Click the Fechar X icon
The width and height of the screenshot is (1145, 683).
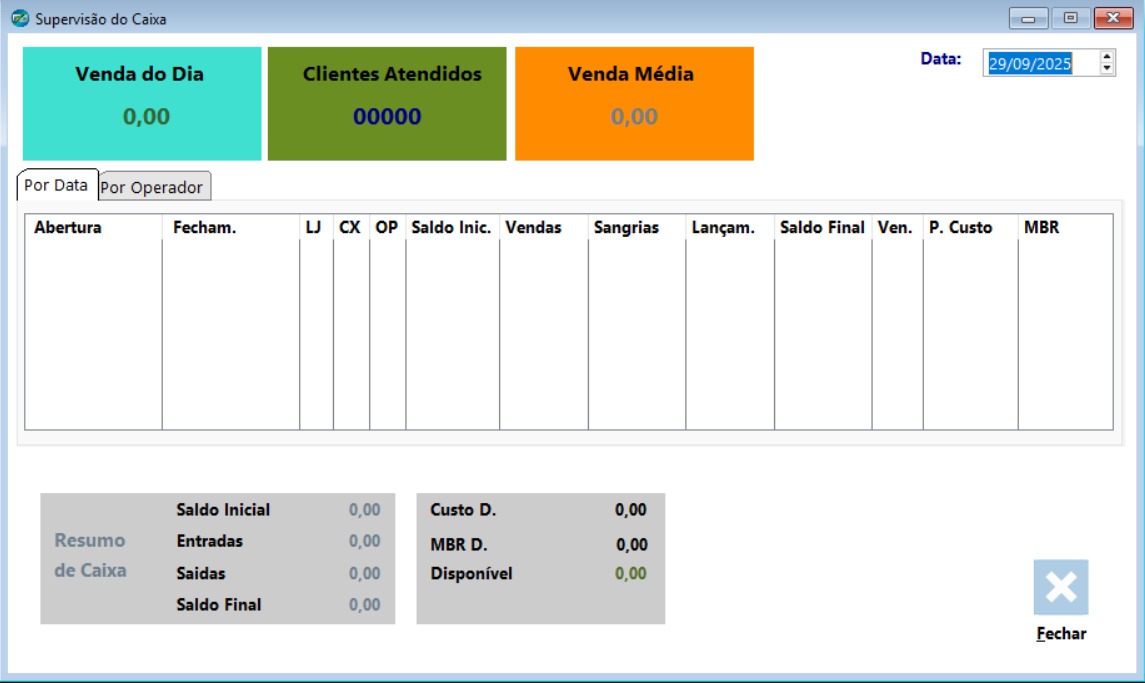(1060, 587)
